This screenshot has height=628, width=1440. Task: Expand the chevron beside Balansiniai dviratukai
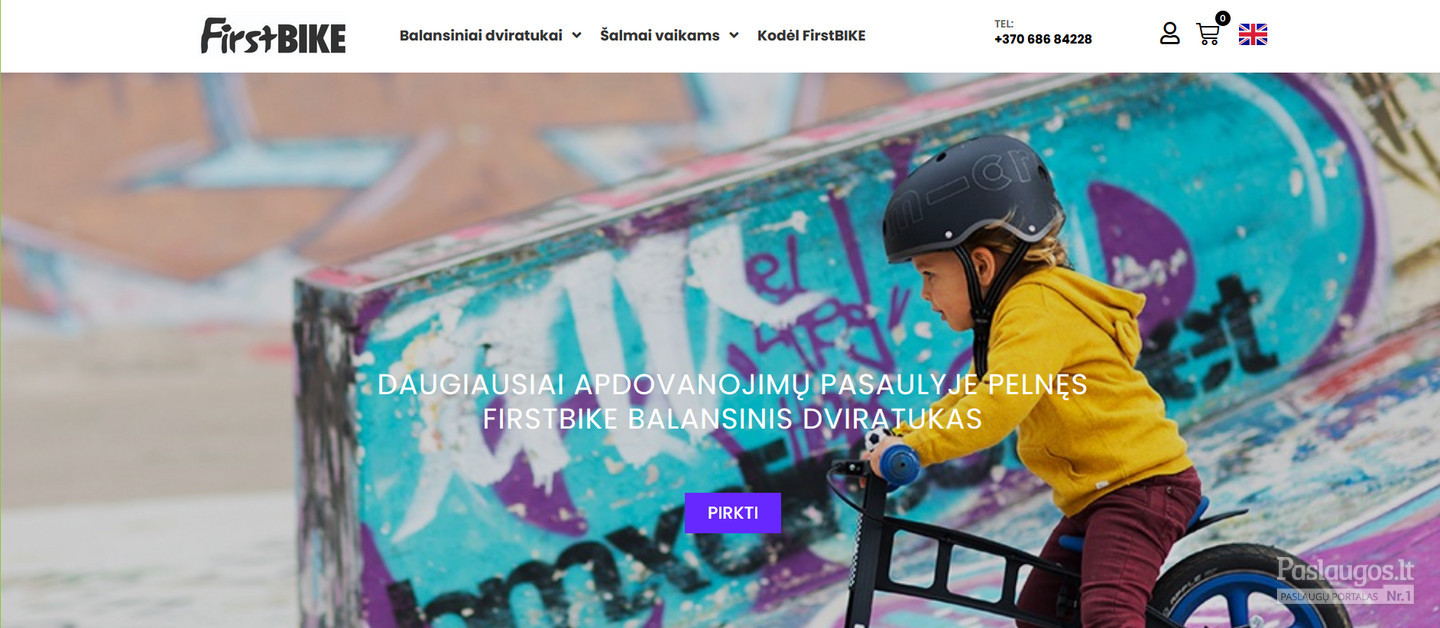point(576,35)
